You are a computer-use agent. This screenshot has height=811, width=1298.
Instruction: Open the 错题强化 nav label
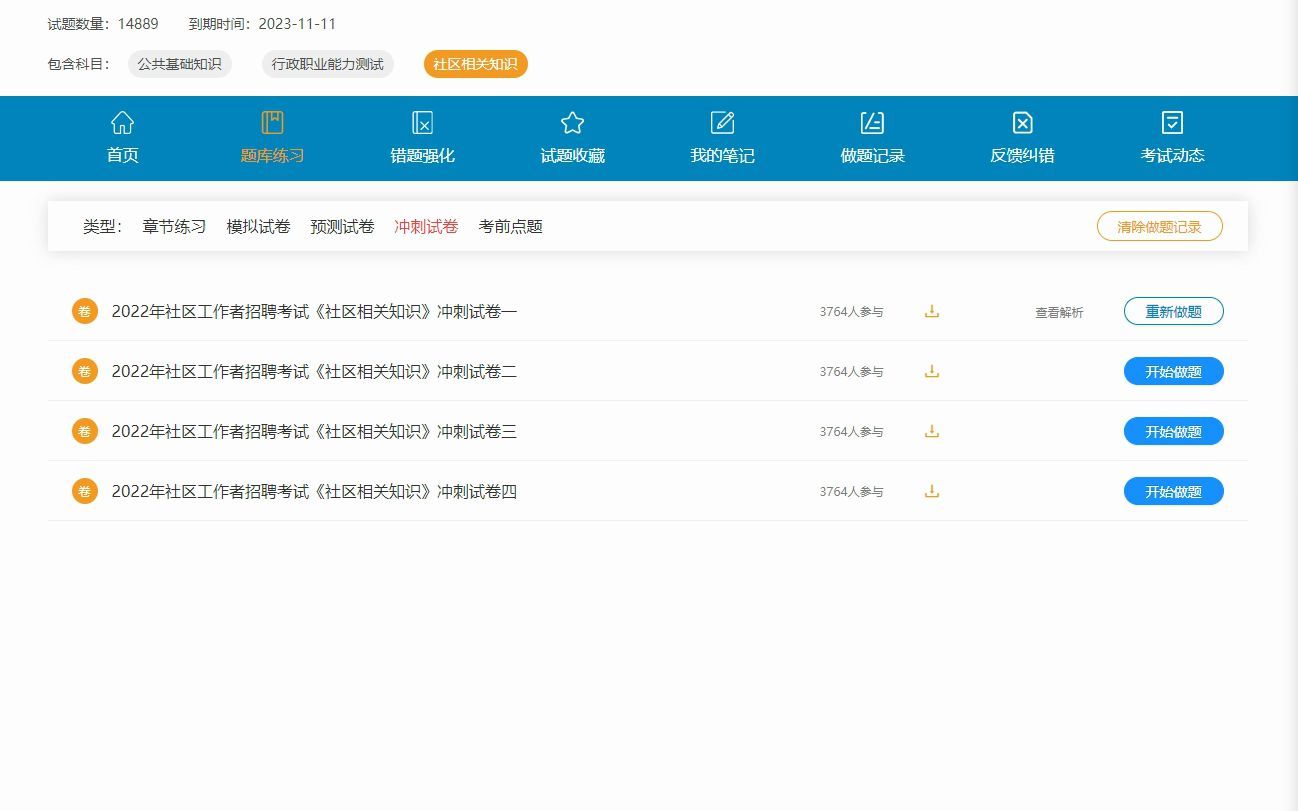(x=422, y=155)
